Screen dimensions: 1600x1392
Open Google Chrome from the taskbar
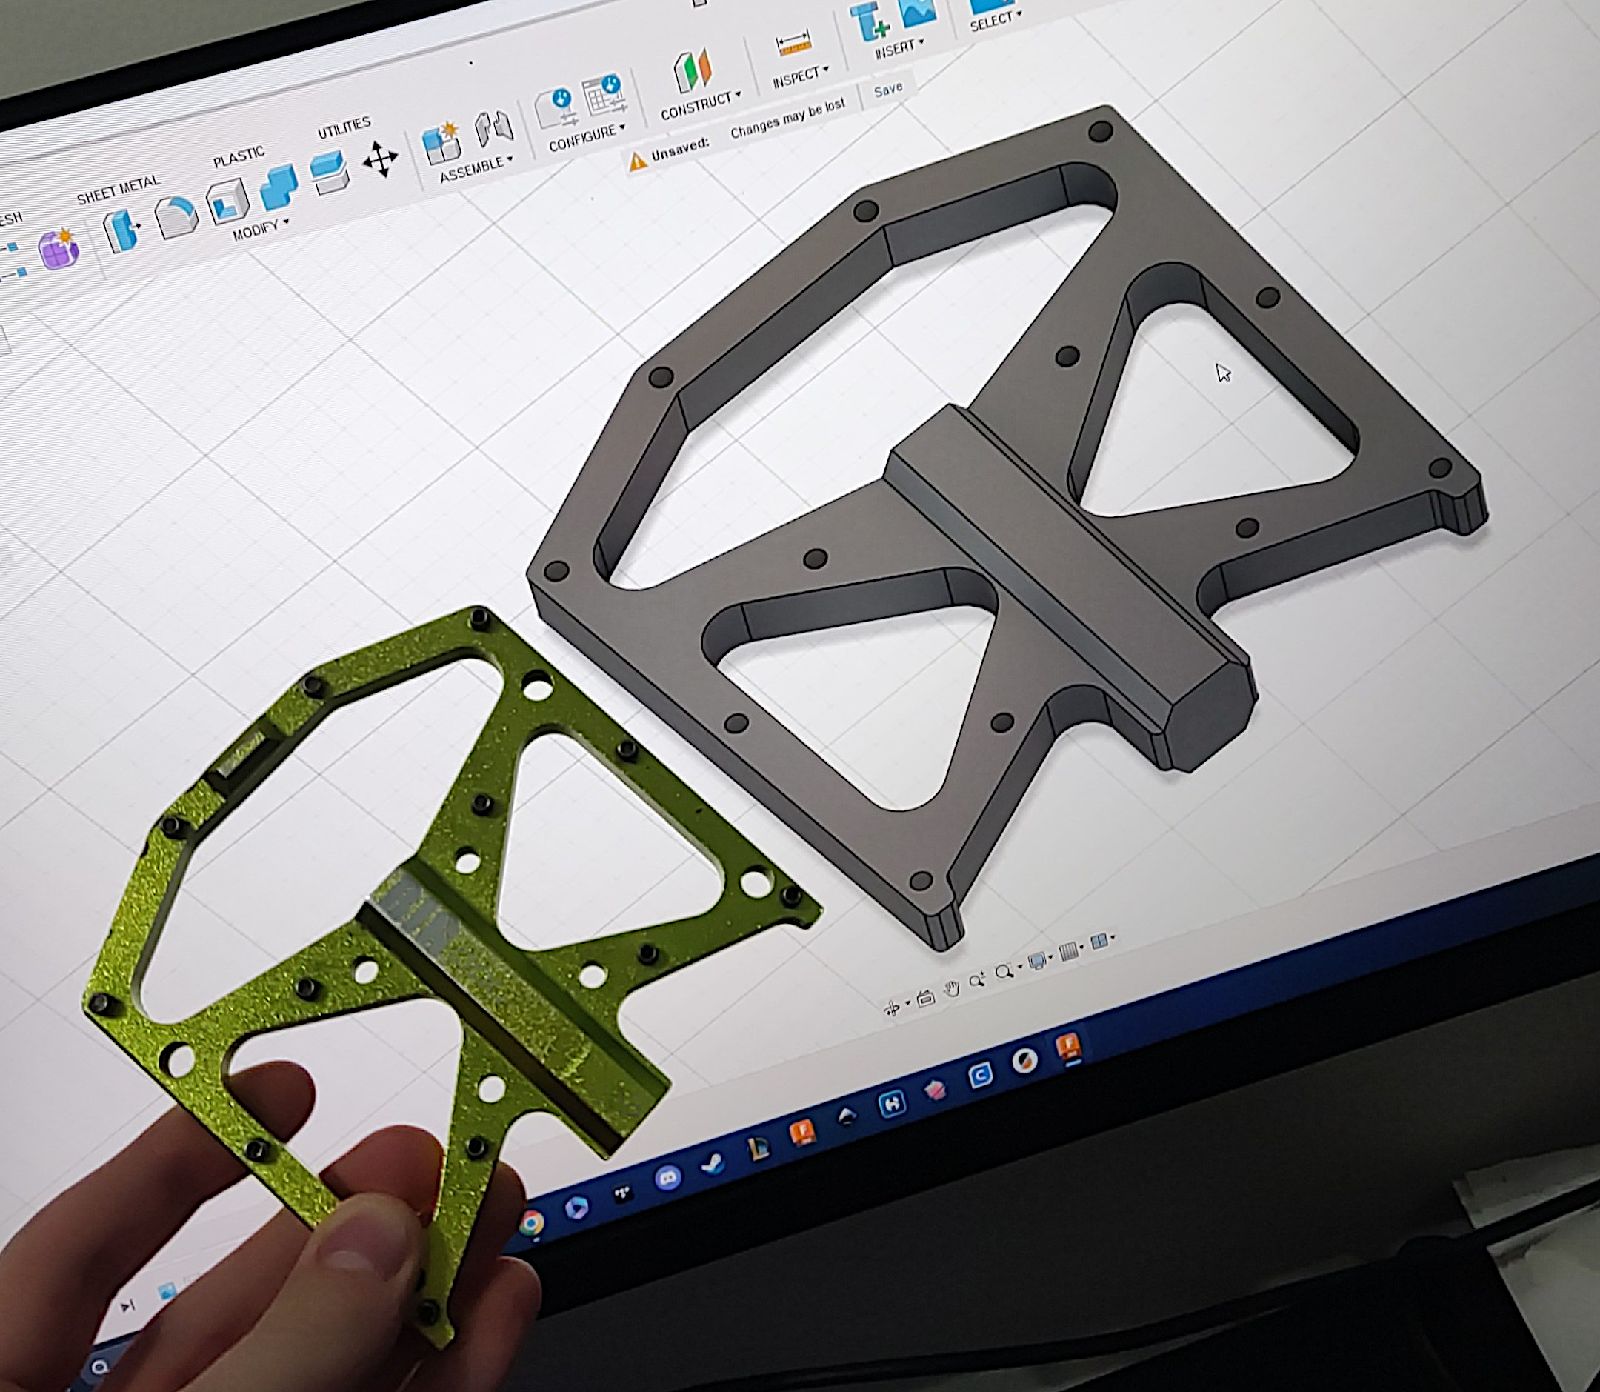point(532,1222)
